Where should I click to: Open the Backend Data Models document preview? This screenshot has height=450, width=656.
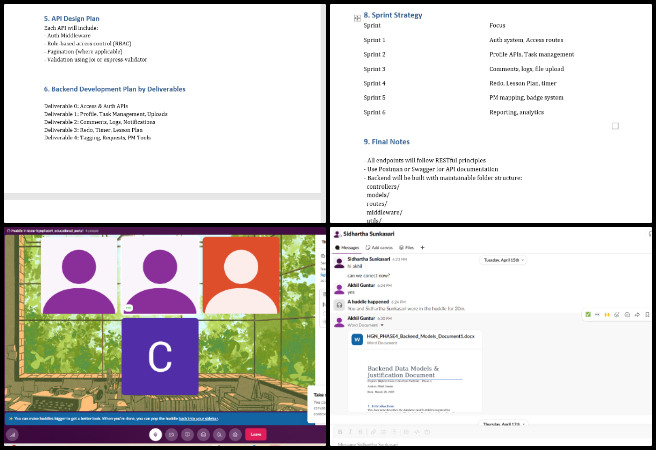pyautogui.click(x=415, y=383)
